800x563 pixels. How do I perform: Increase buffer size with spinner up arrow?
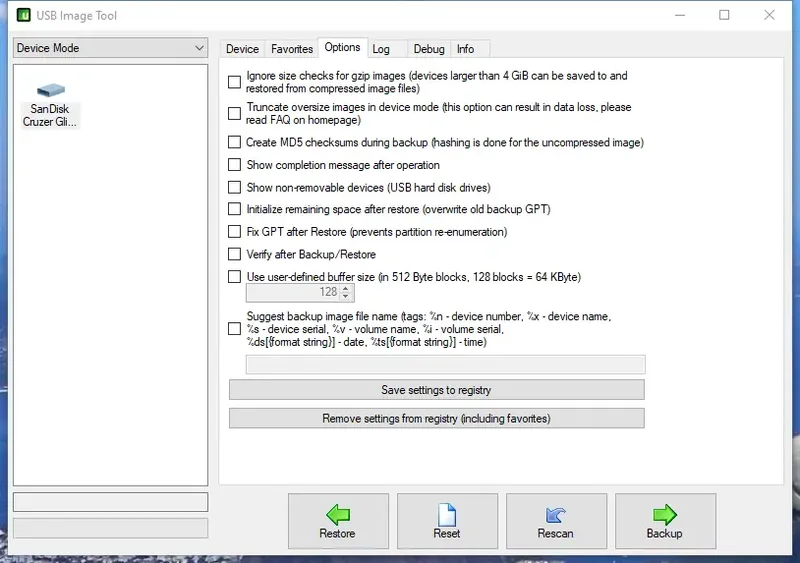coord(346,288)
